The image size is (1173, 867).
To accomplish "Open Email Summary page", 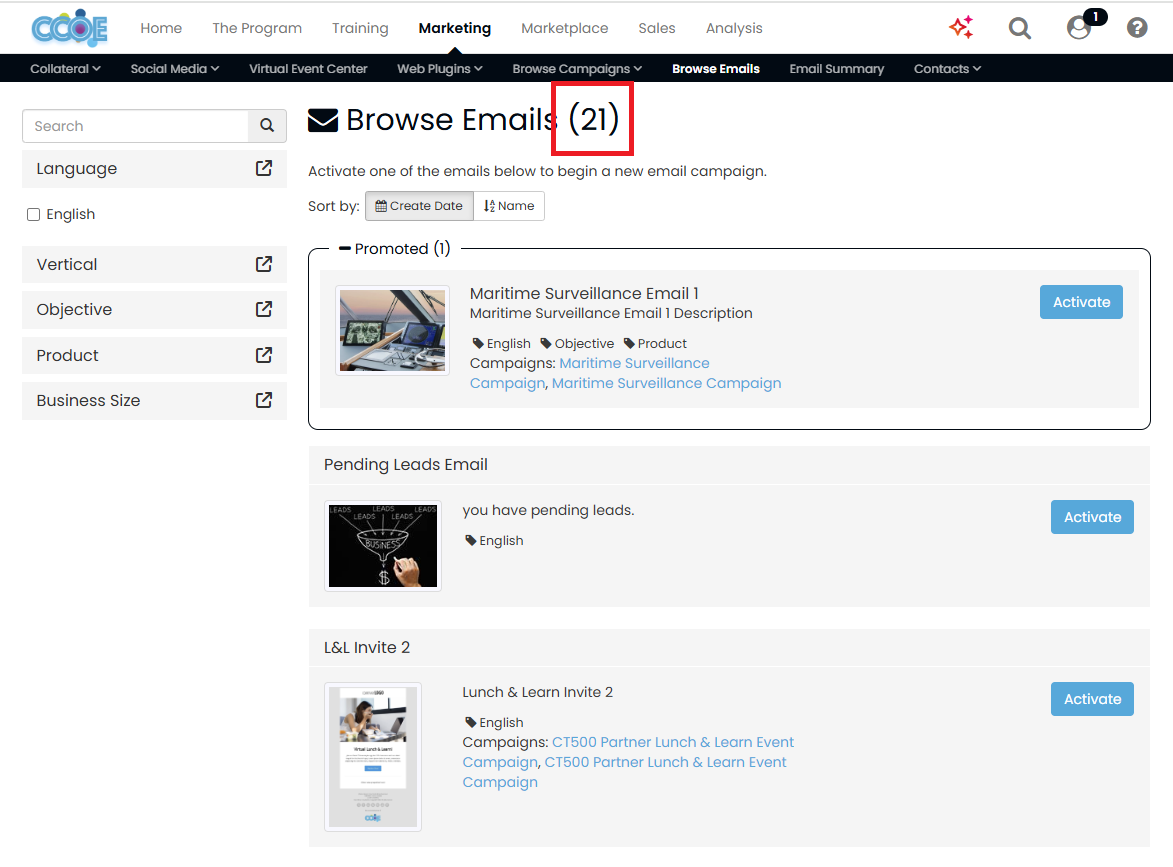I will [x=837, y=69].
